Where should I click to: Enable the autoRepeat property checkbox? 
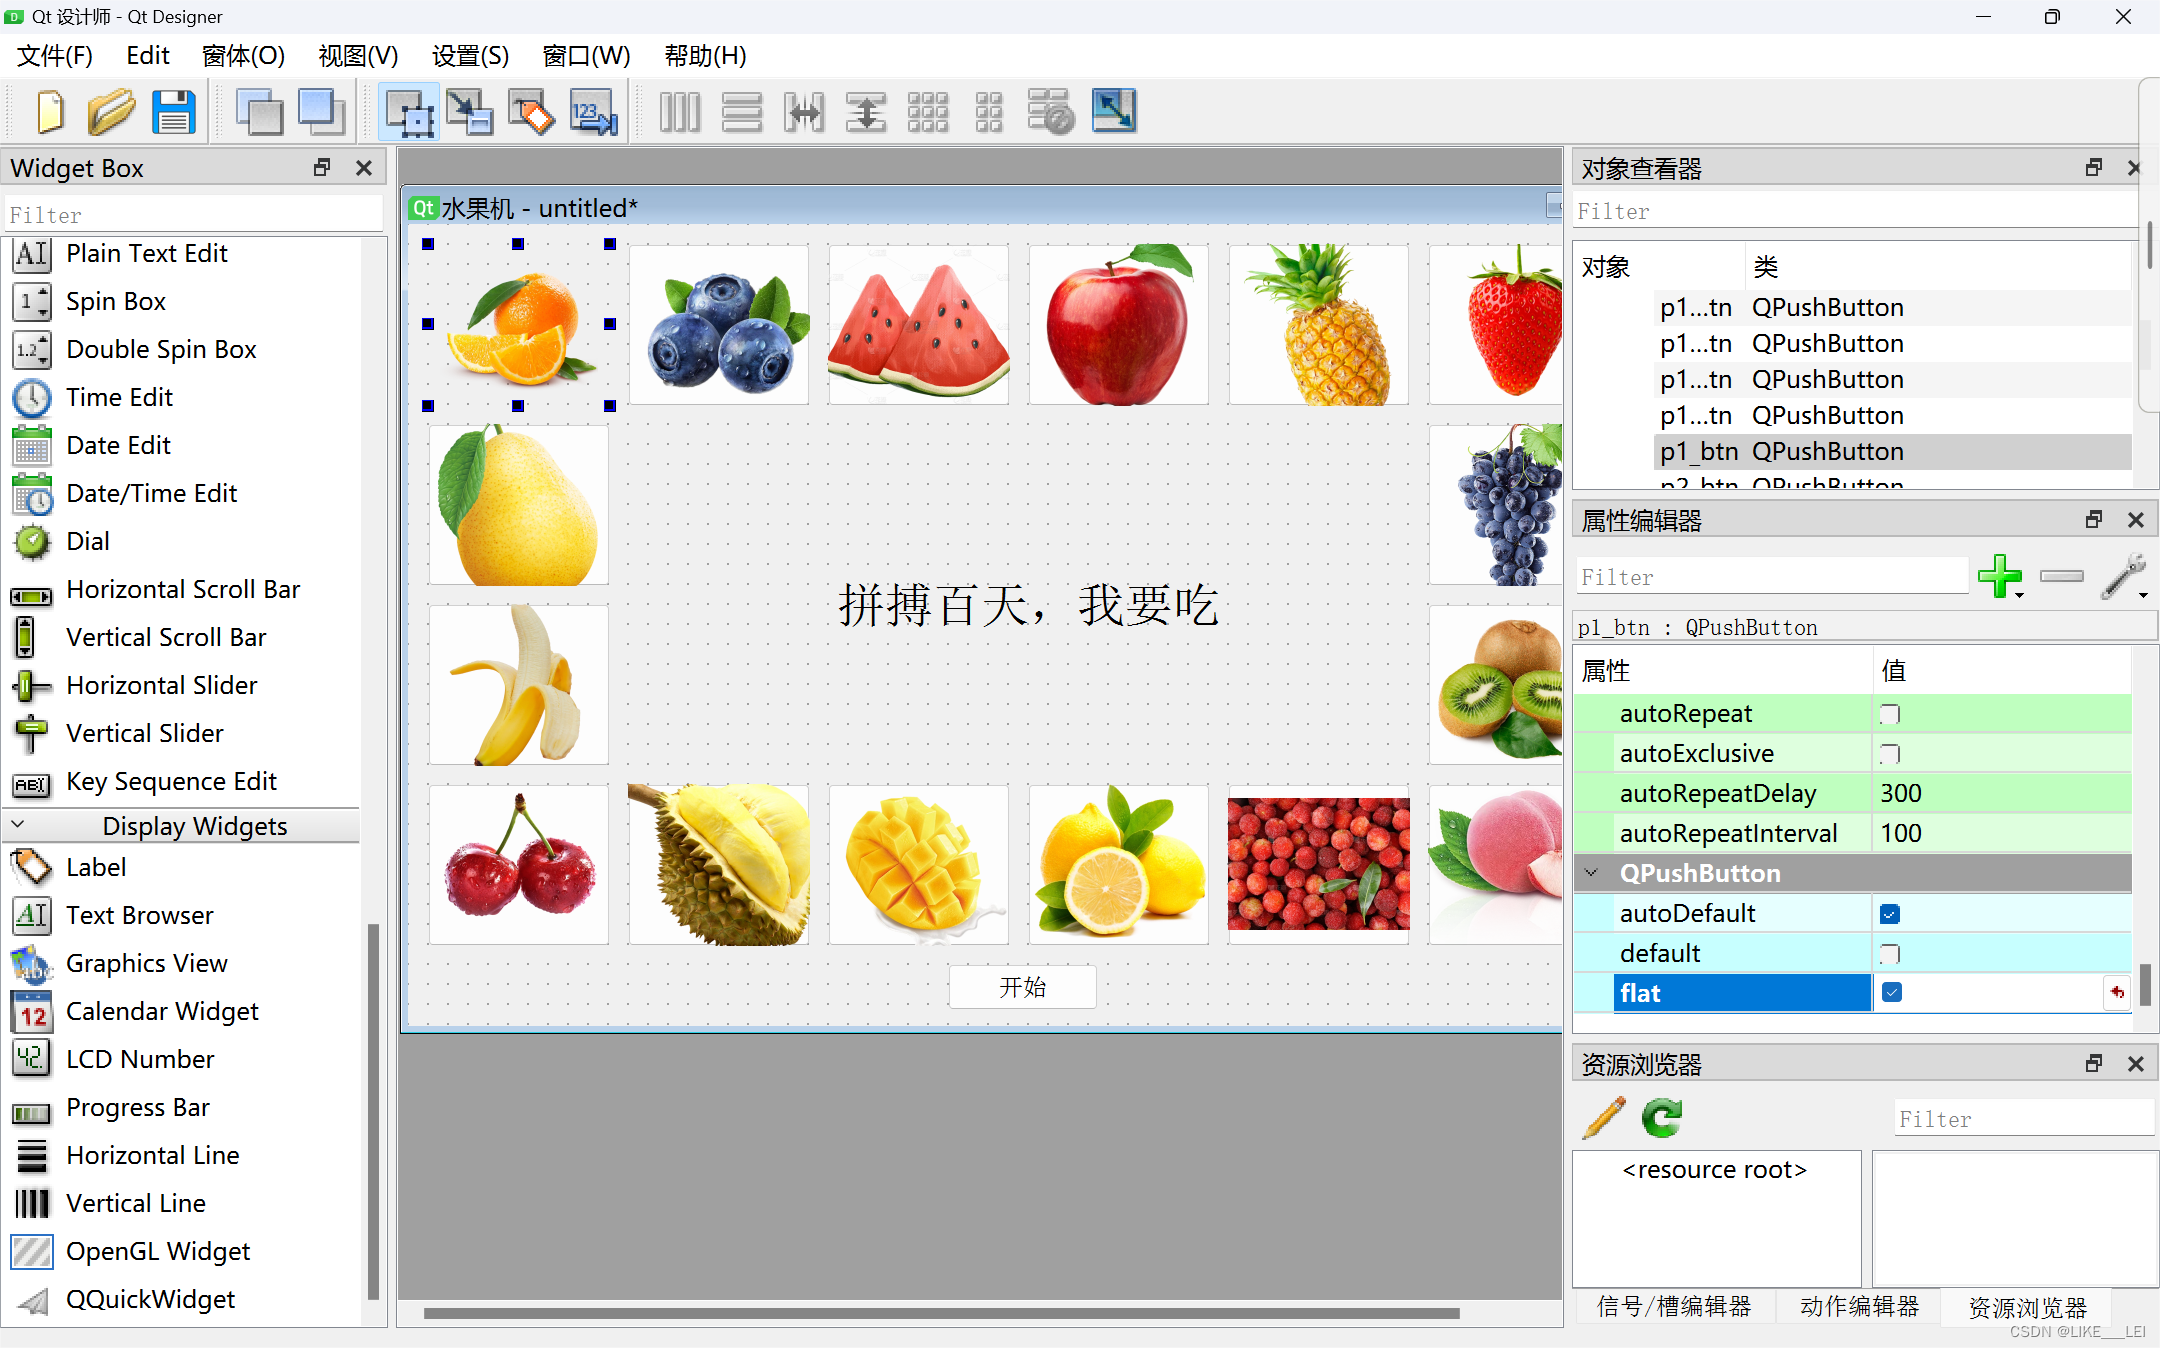click(x=1890, y=714)
